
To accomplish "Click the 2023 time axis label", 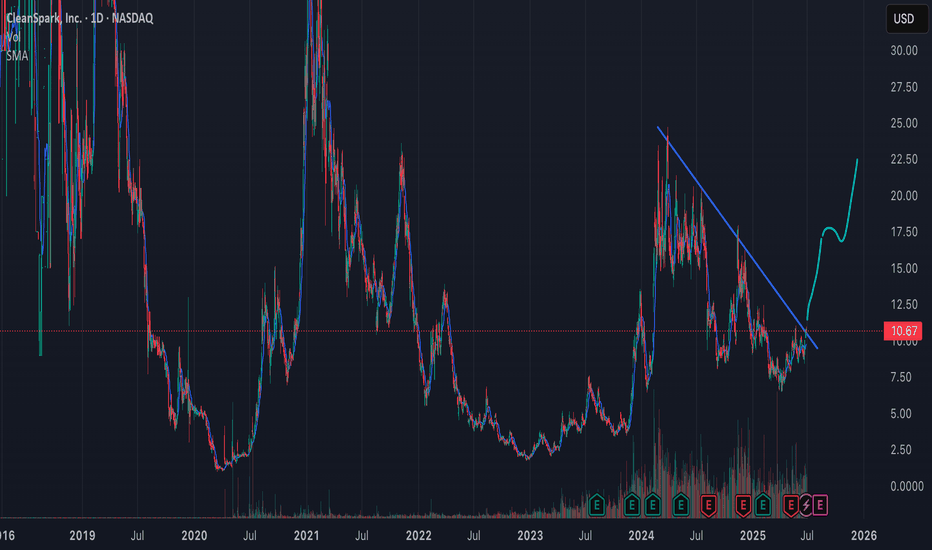I will coord(530,536).
